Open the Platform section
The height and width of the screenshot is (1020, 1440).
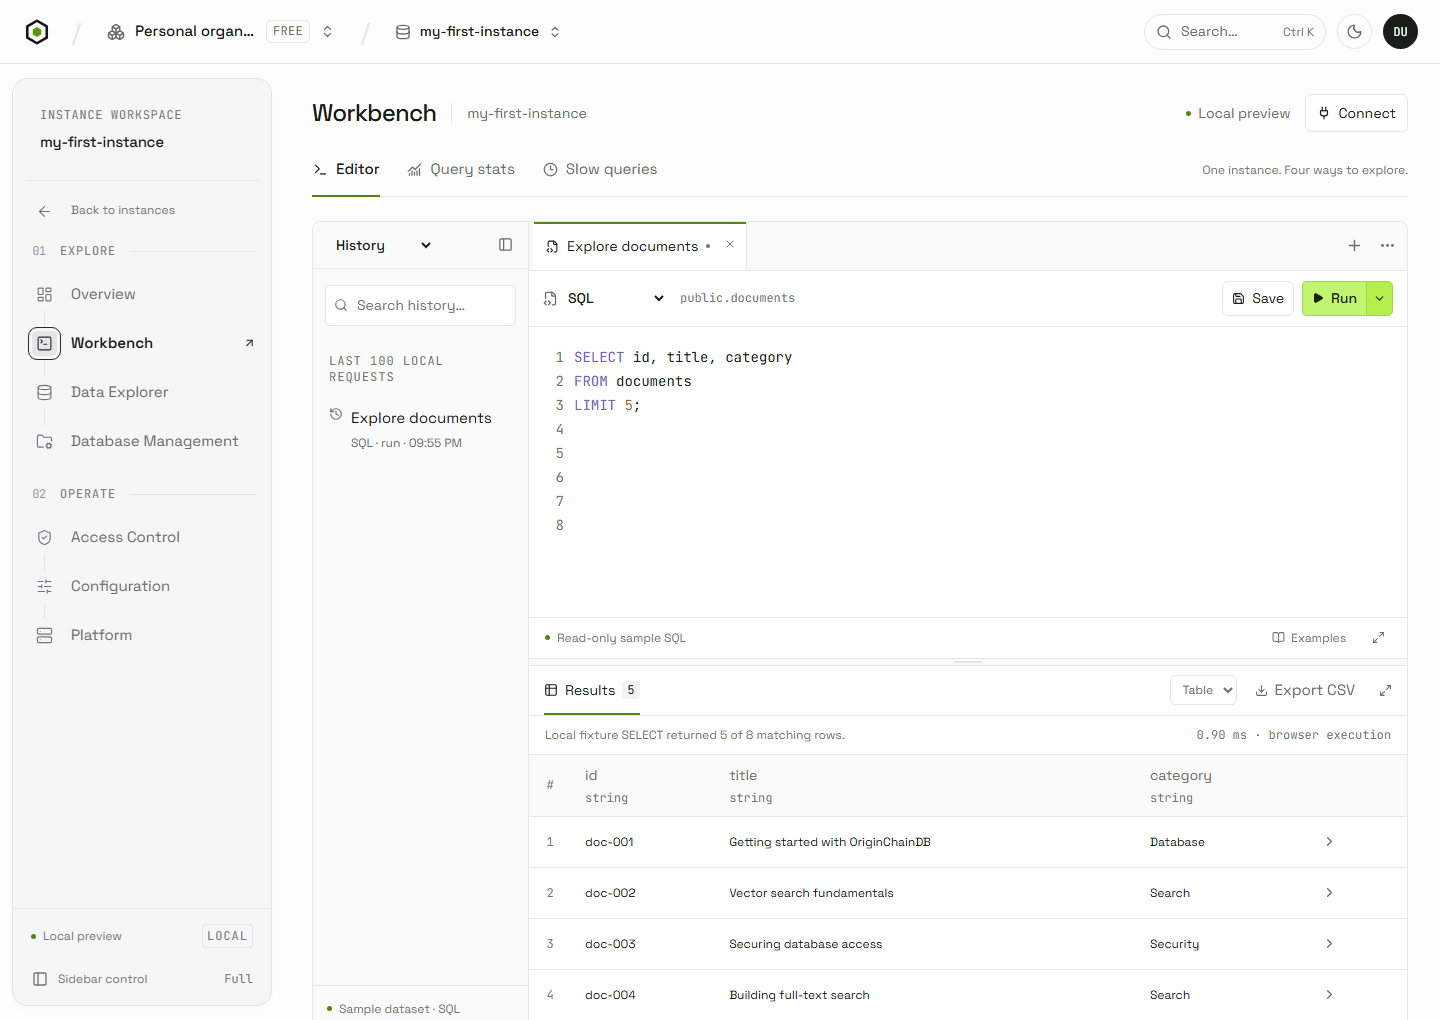pos(101,635)
